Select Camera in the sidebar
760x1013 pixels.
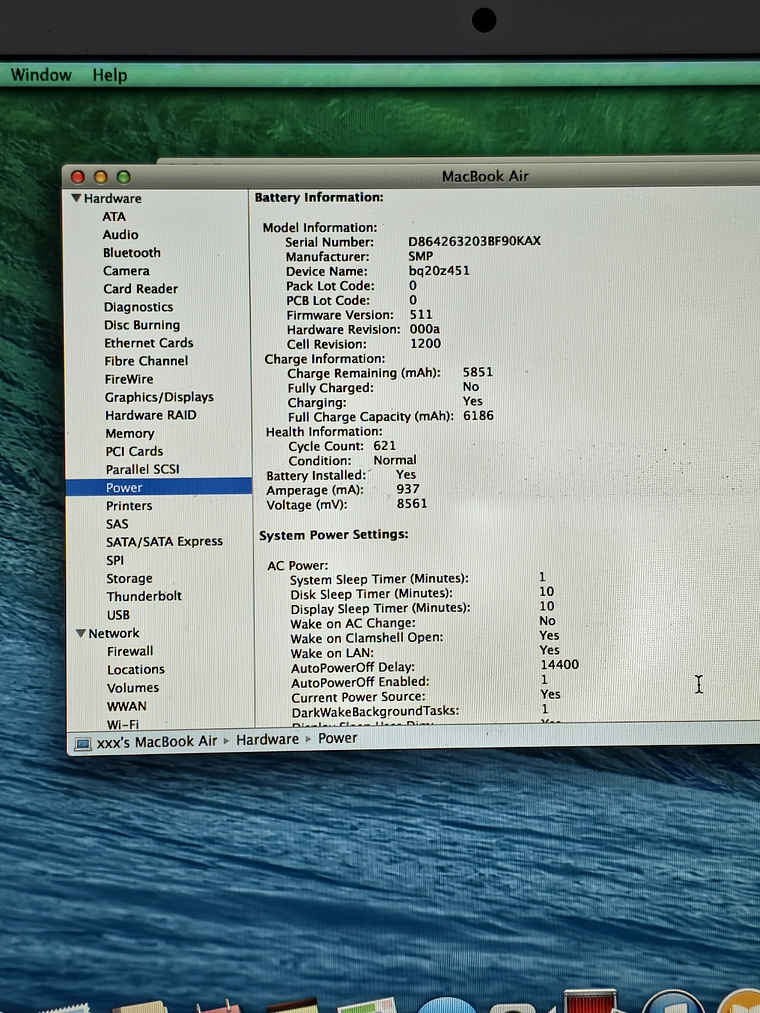(x=126, y=271)
